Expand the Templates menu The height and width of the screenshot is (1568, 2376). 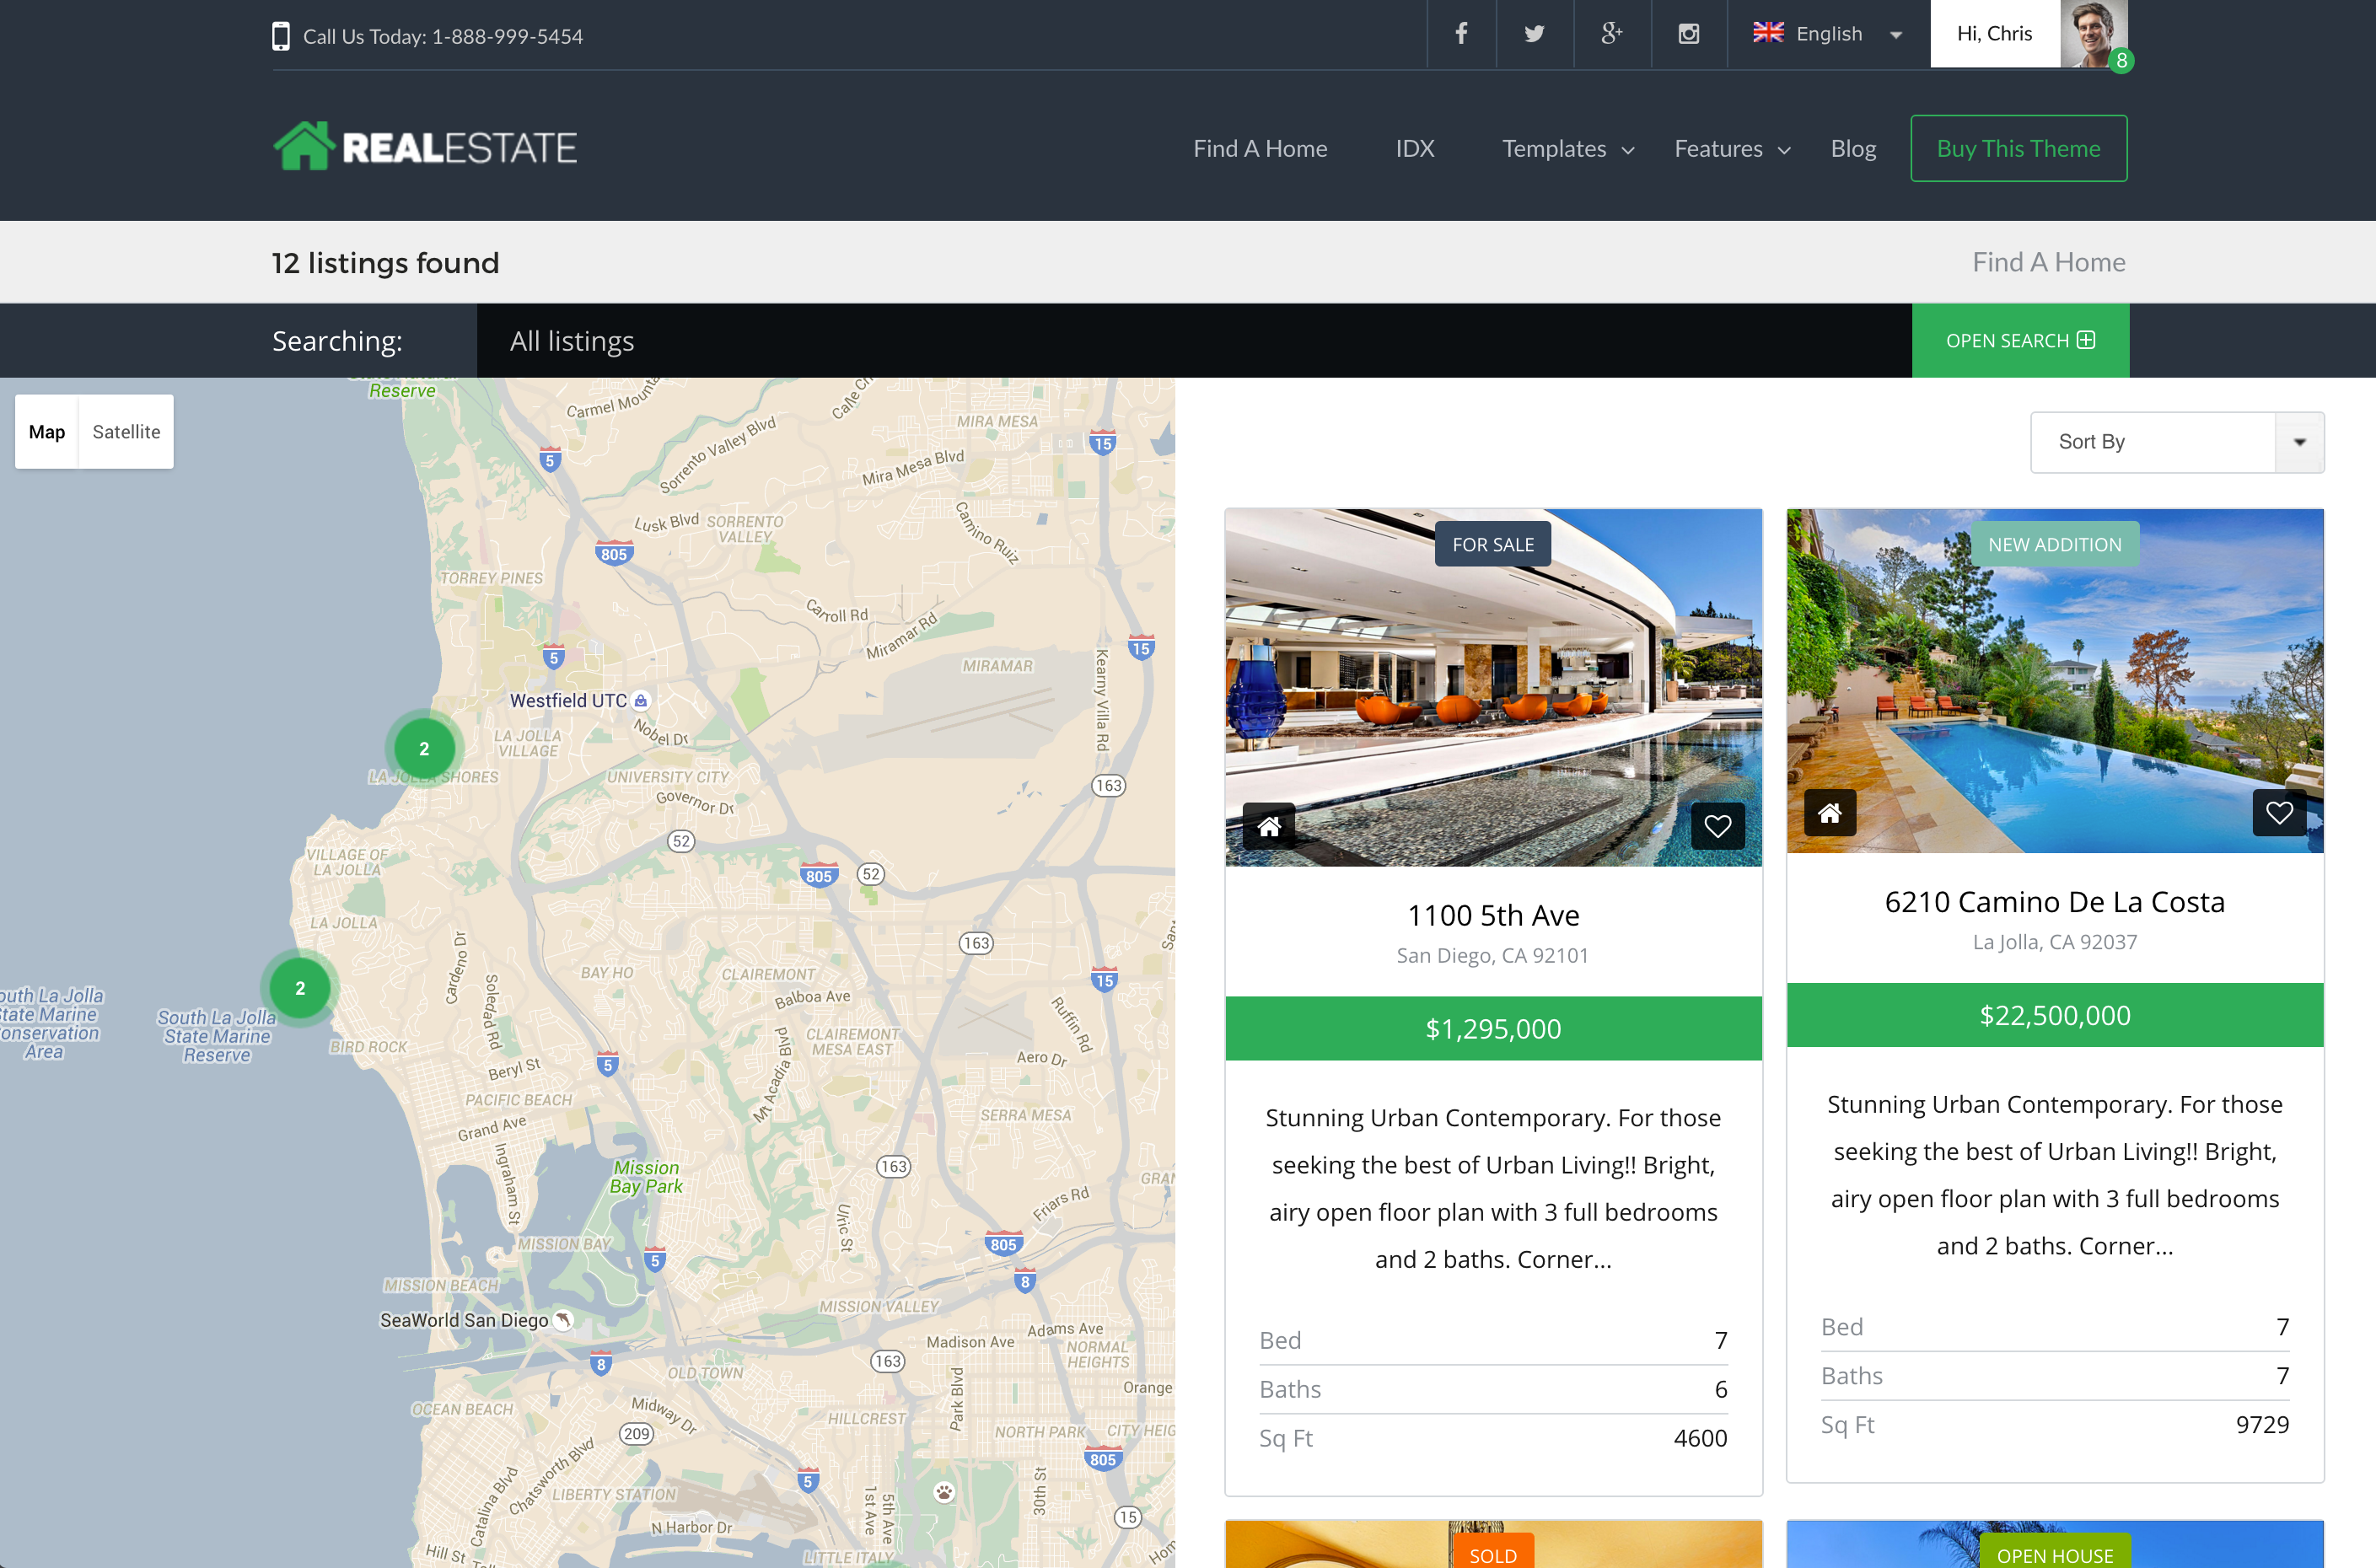click(1567, 149)
